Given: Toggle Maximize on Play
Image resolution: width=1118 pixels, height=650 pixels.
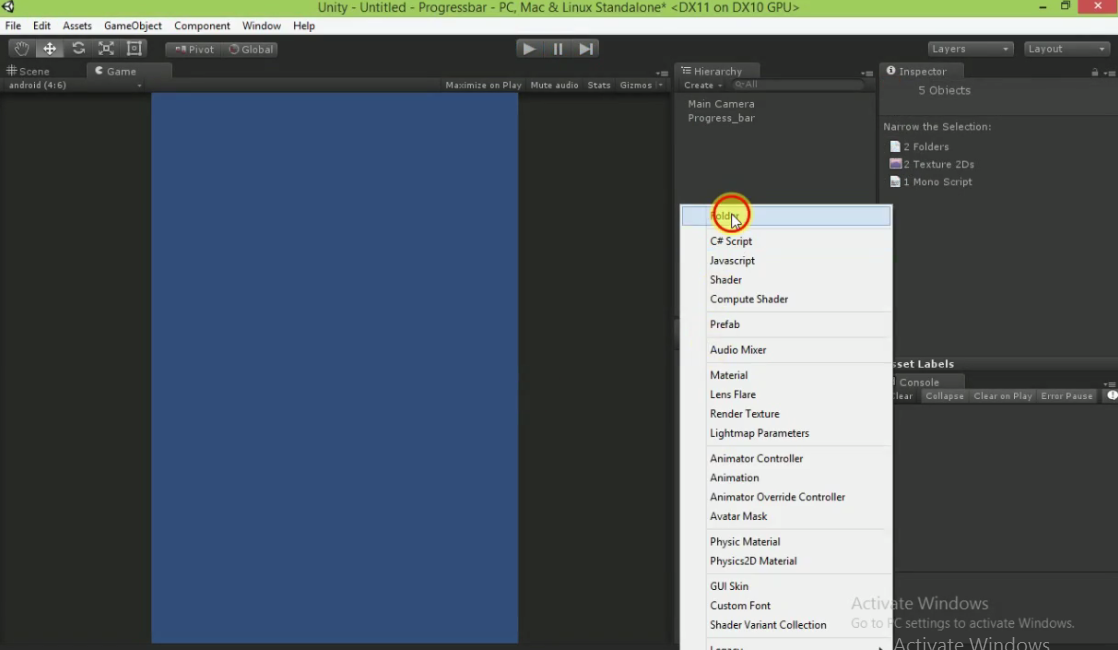Looking at the screenshot, I should [x=483, y=85].
